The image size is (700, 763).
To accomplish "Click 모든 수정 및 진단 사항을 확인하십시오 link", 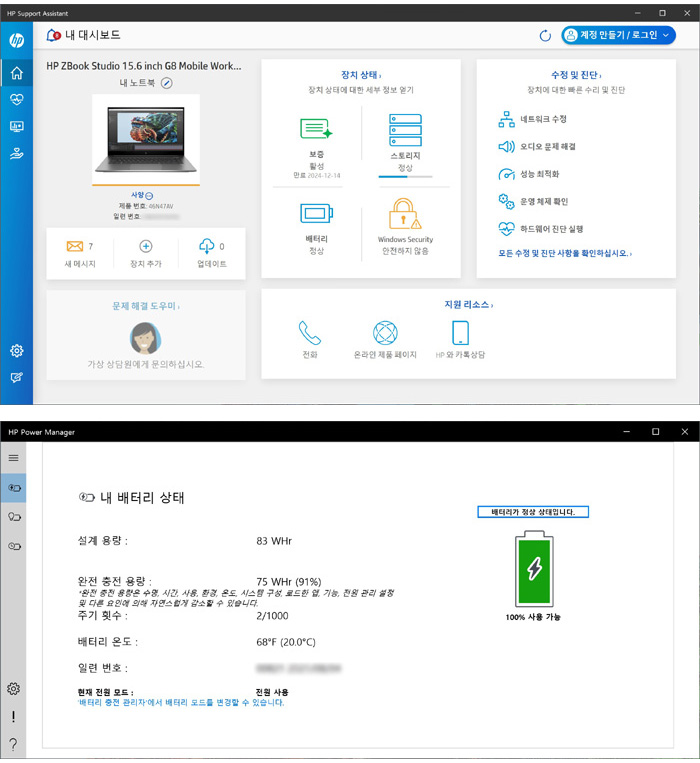I will click(x=565, y=254).
